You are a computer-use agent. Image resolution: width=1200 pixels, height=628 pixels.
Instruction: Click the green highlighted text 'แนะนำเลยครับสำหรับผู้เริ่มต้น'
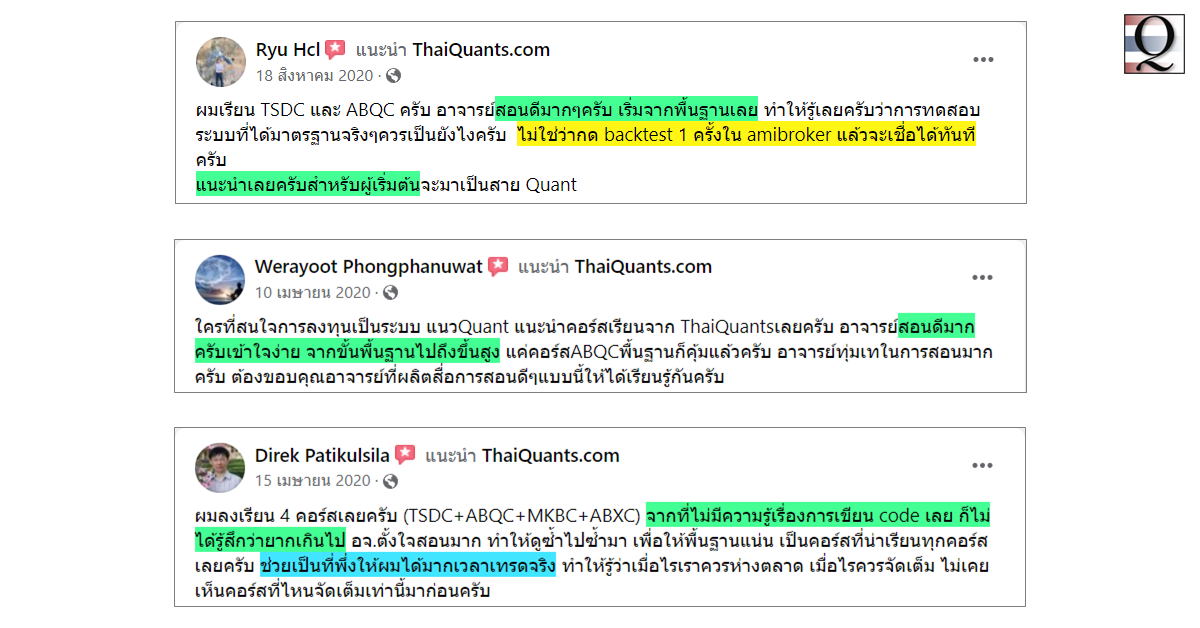308,184
